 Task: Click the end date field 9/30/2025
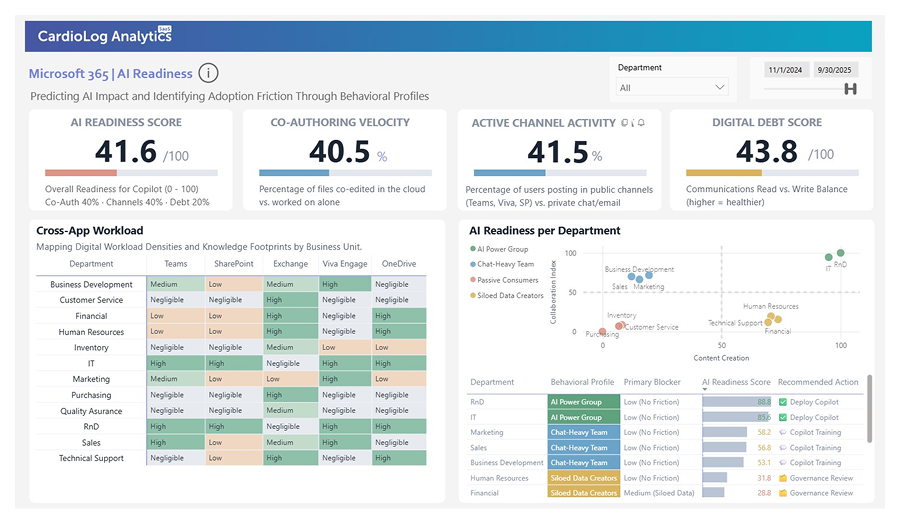coord(835,70)
